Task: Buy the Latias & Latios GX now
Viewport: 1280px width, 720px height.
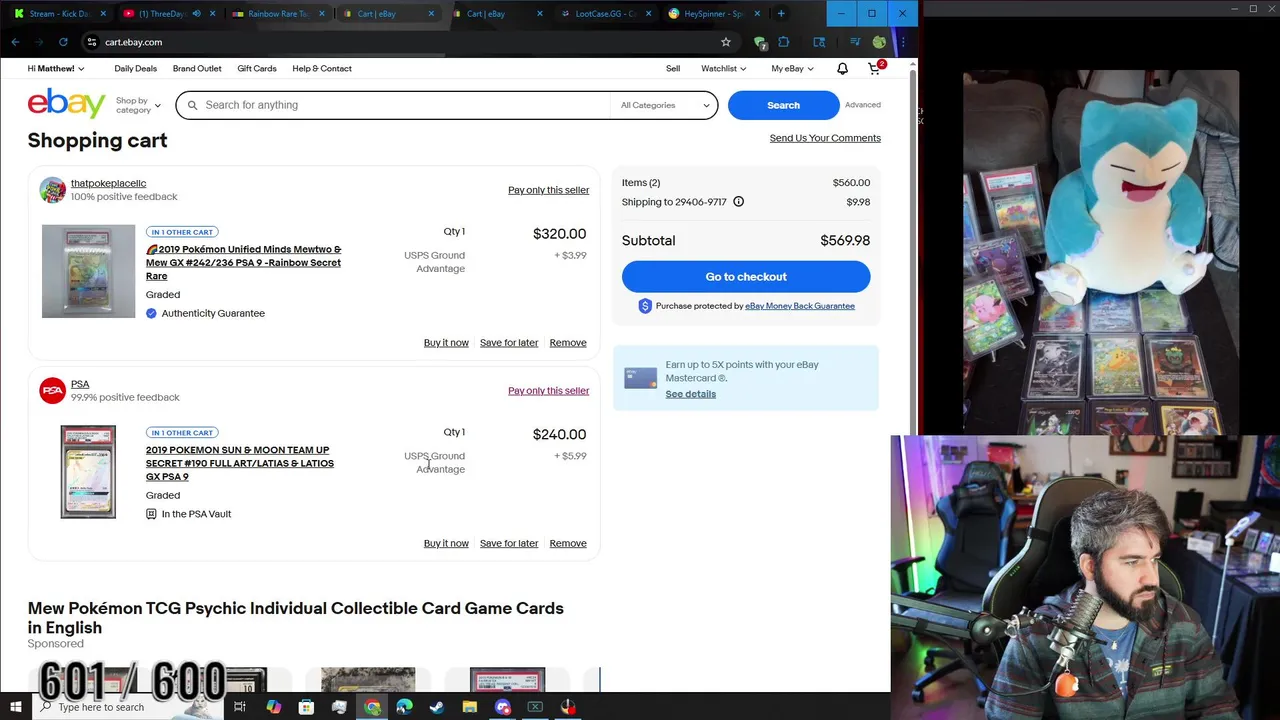Action: (446, 544)
